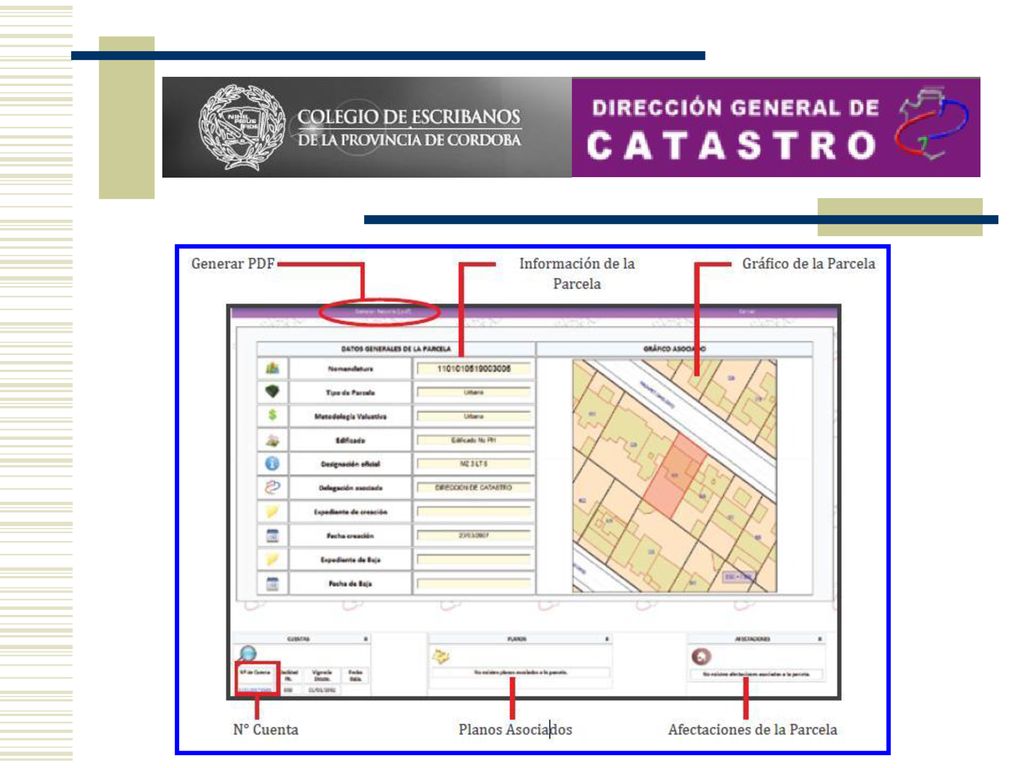Click the Designación oficial value field

(473, 464)
